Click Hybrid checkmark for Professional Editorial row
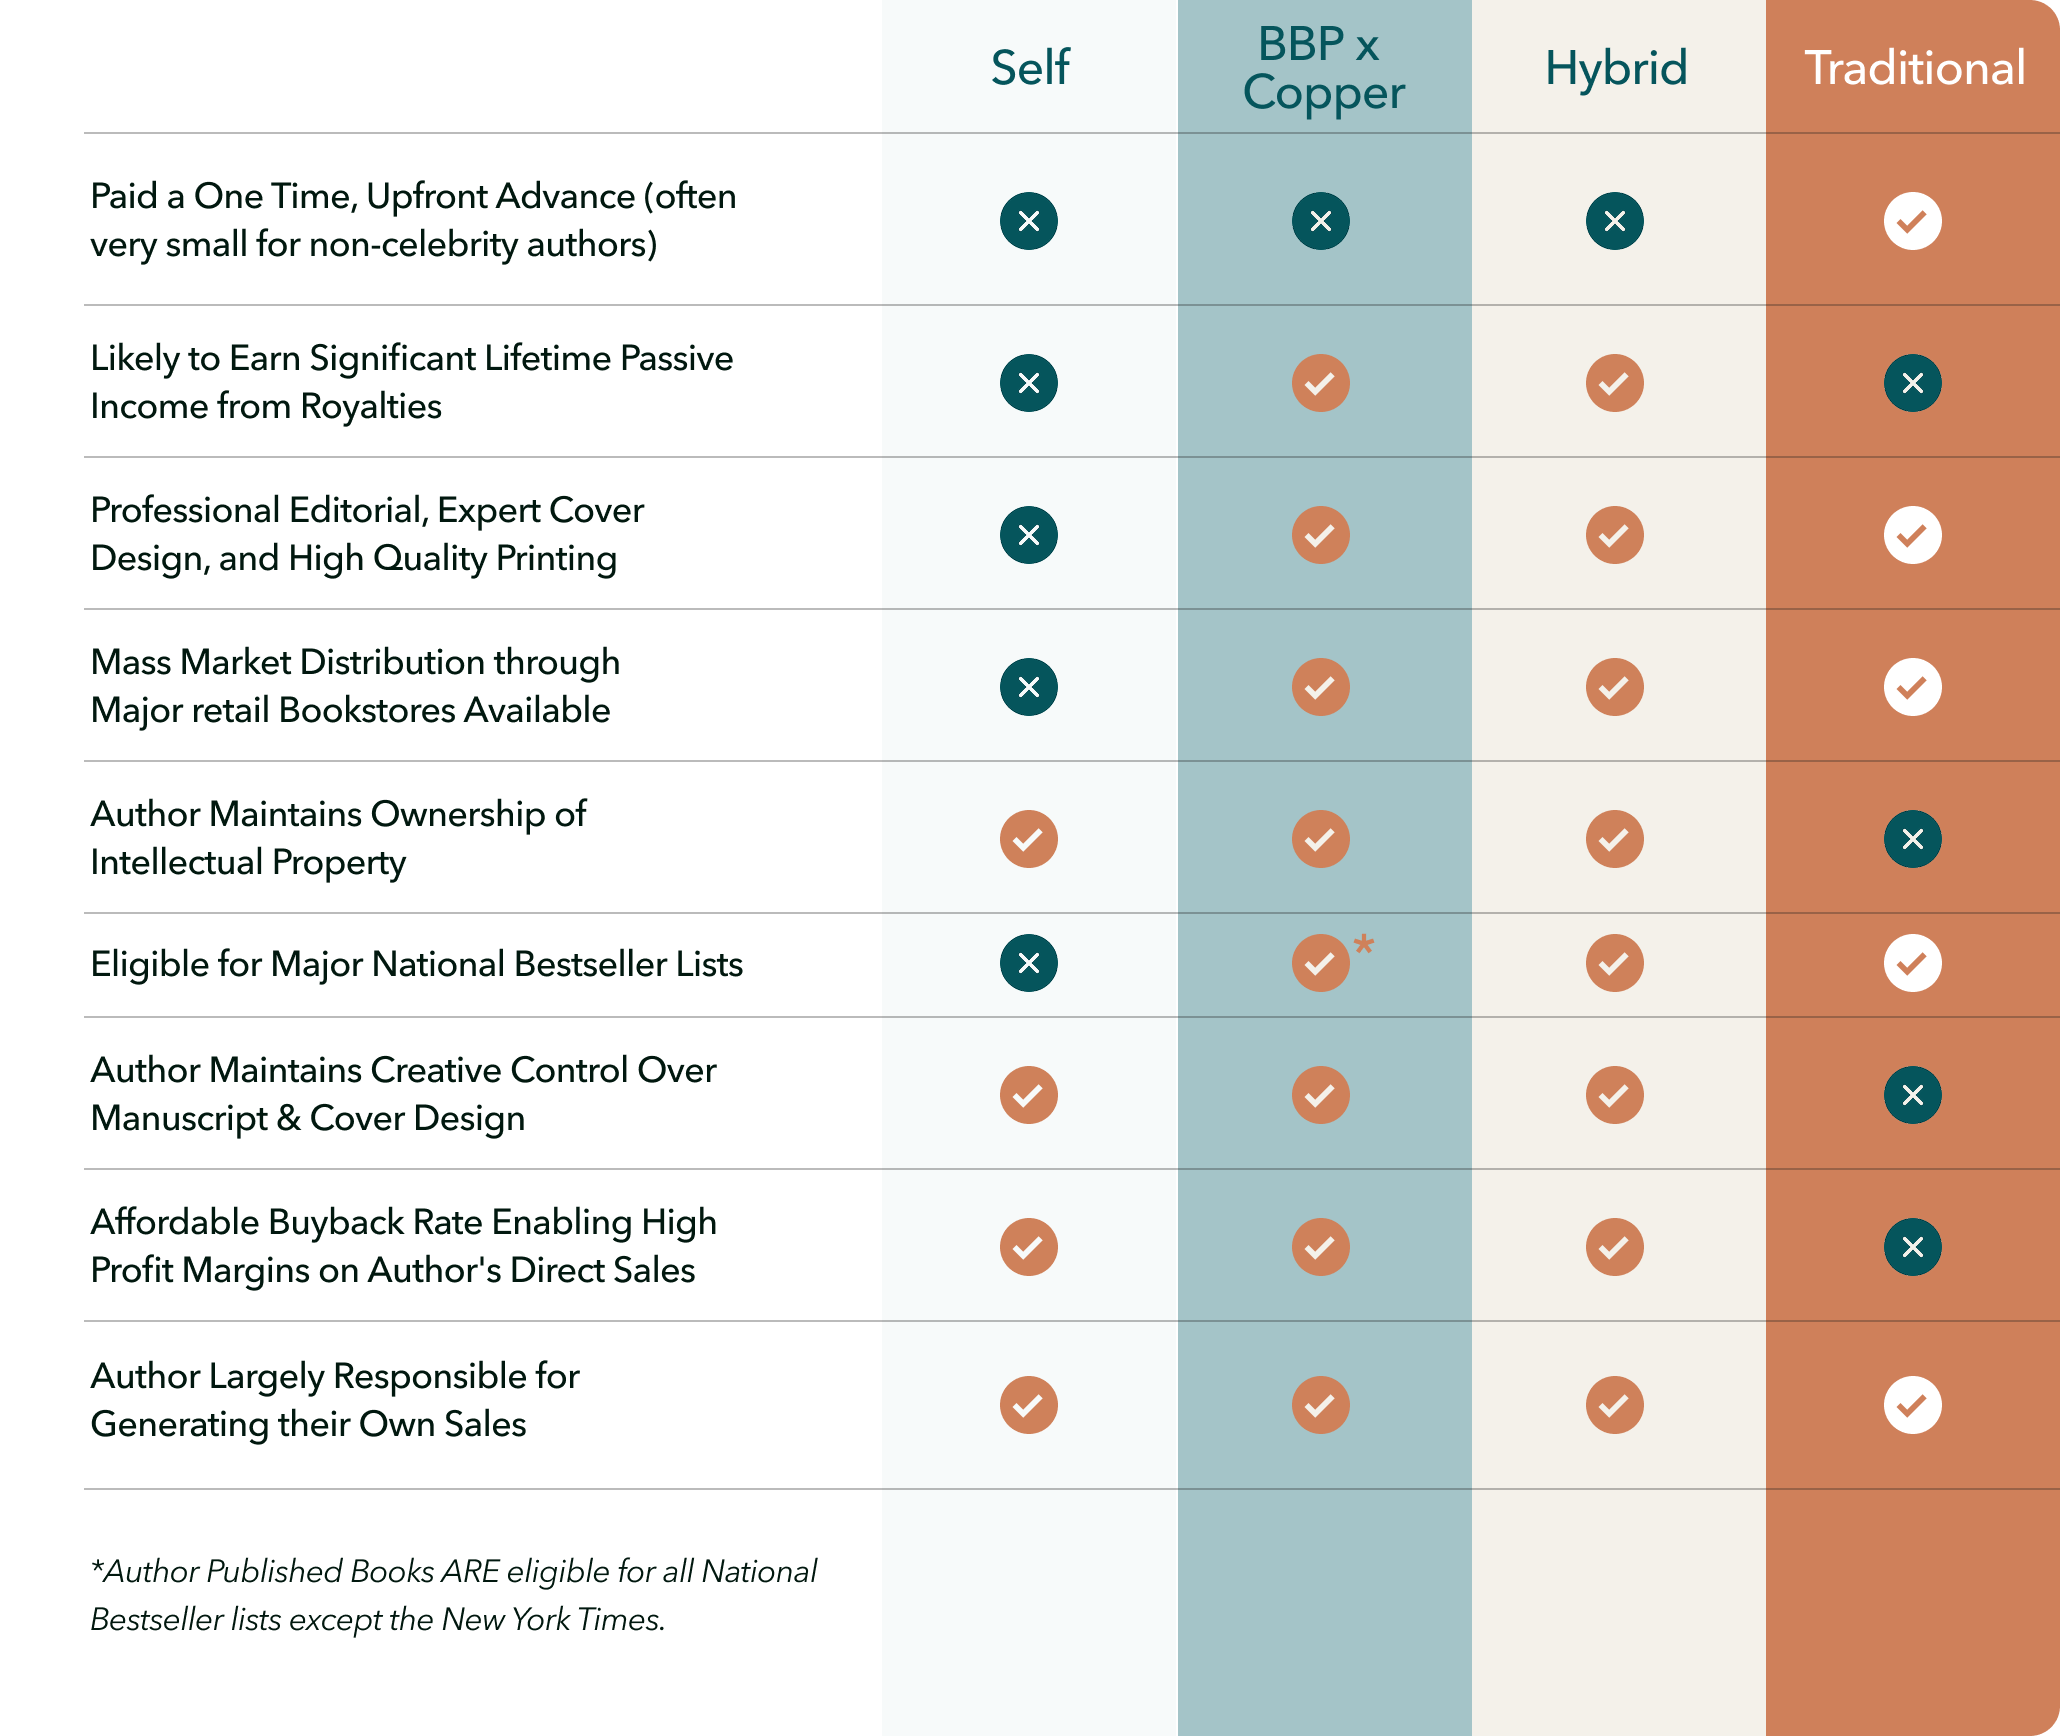Image resolution: width=2060 pixels, height=1736 pixels. click(1614, 535)
